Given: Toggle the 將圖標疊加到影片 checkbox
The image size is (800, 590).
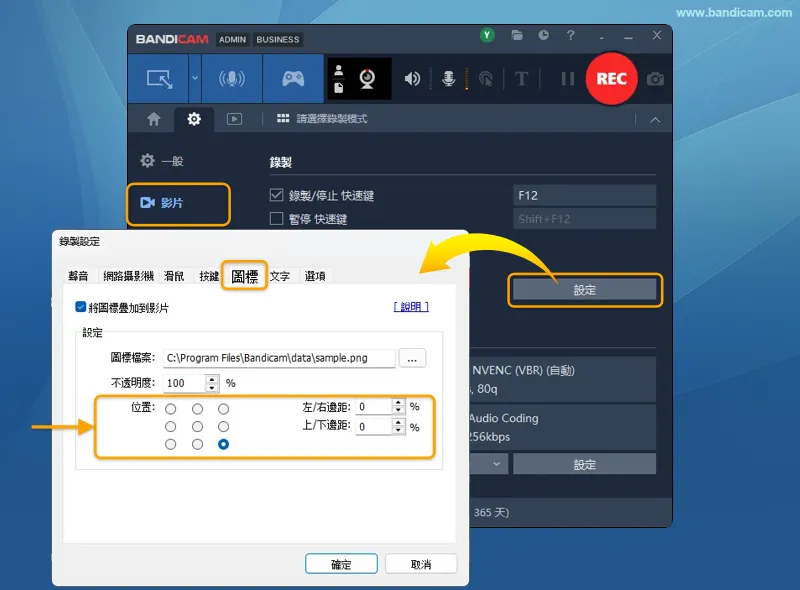Looking at the screenshot, I should click(x=81, y=307).
